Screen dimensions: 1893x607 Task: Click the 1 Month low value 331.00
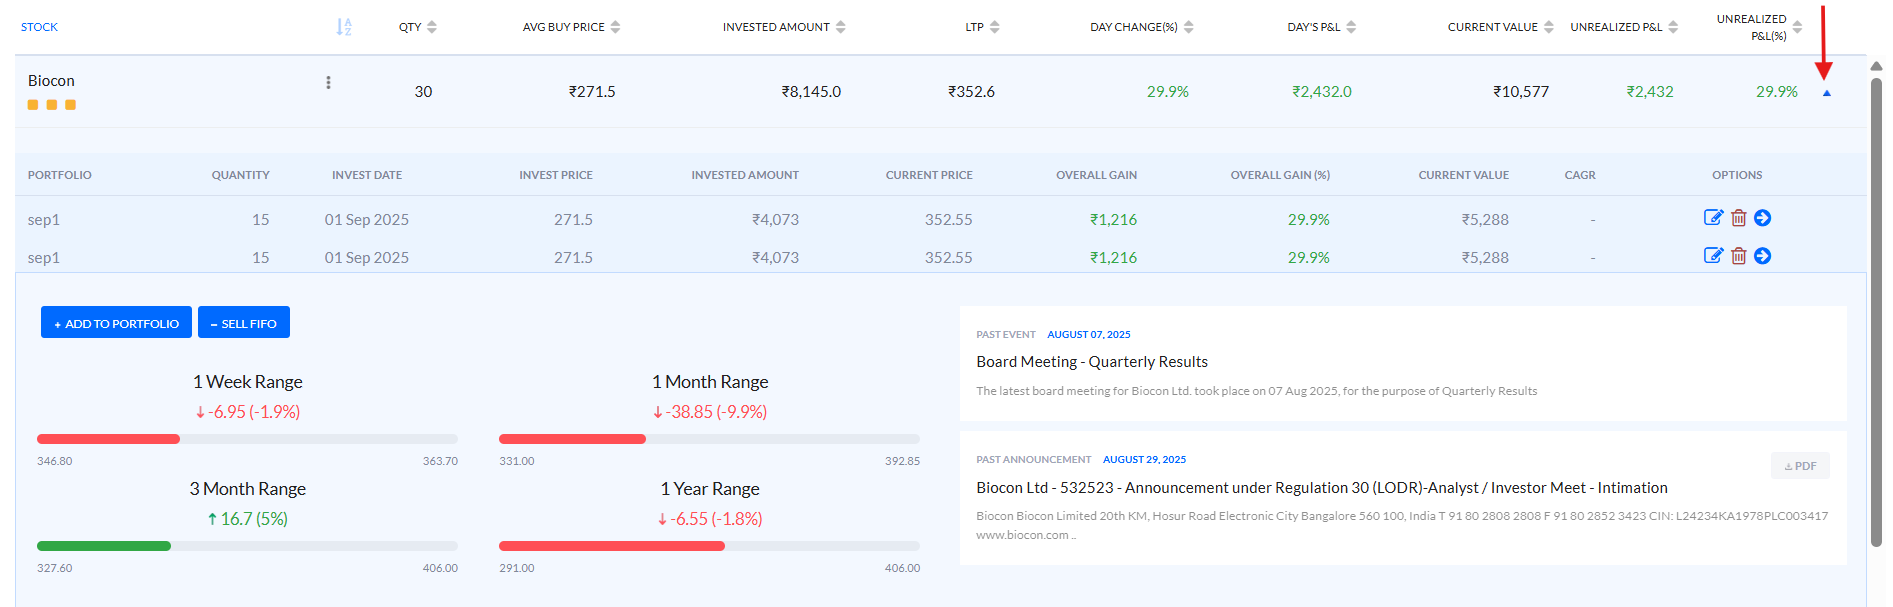(517, 461)
